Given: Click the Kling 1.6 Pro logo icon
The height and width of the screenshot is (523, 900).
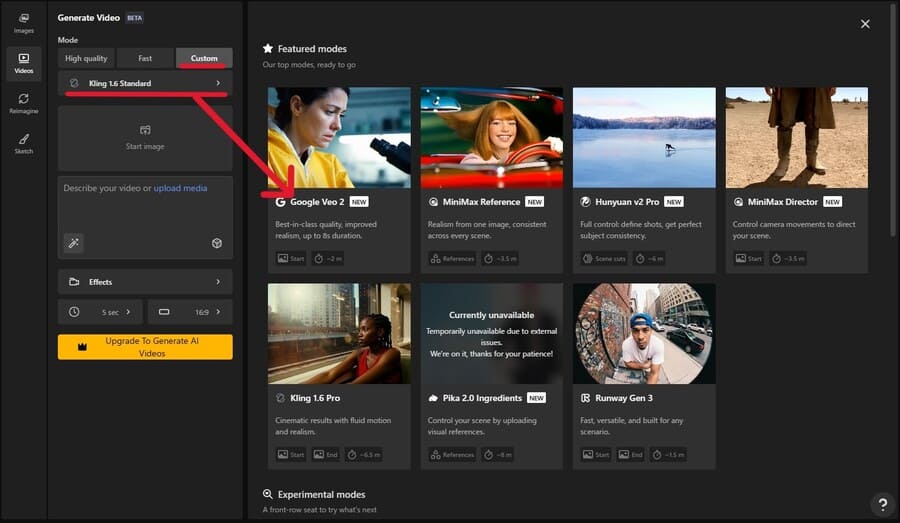Looking at the screenshot, I should (280, 398).
